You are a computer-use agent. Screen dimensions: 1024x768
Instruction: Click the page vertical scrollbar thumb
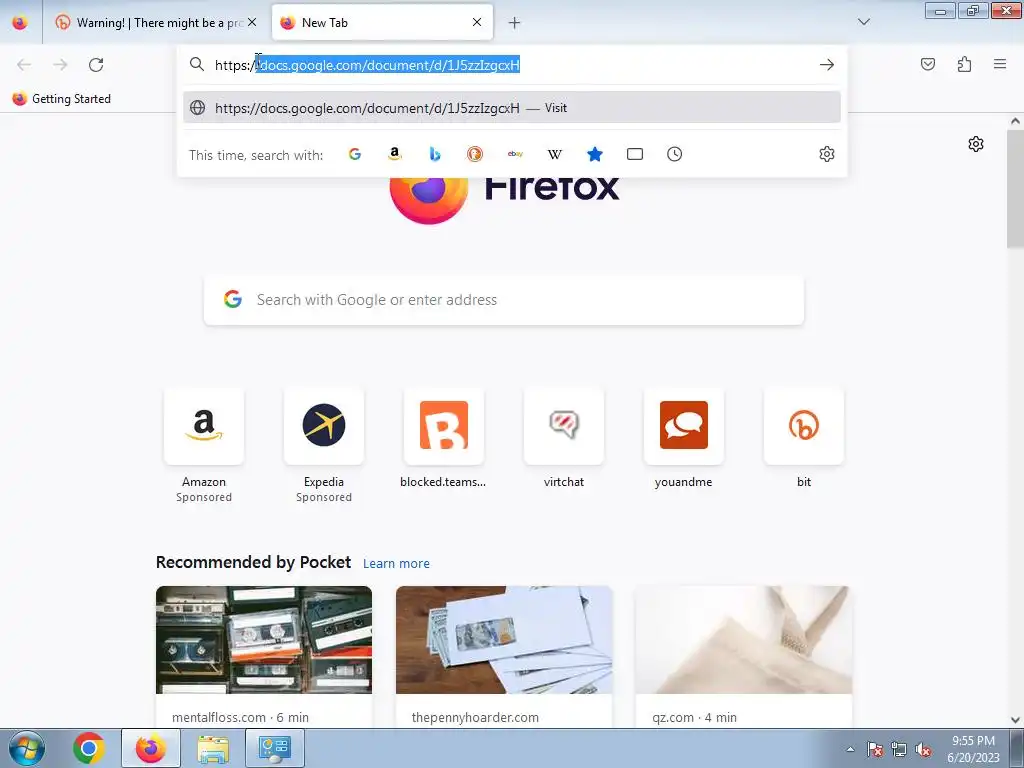(x=1015, y=189)
